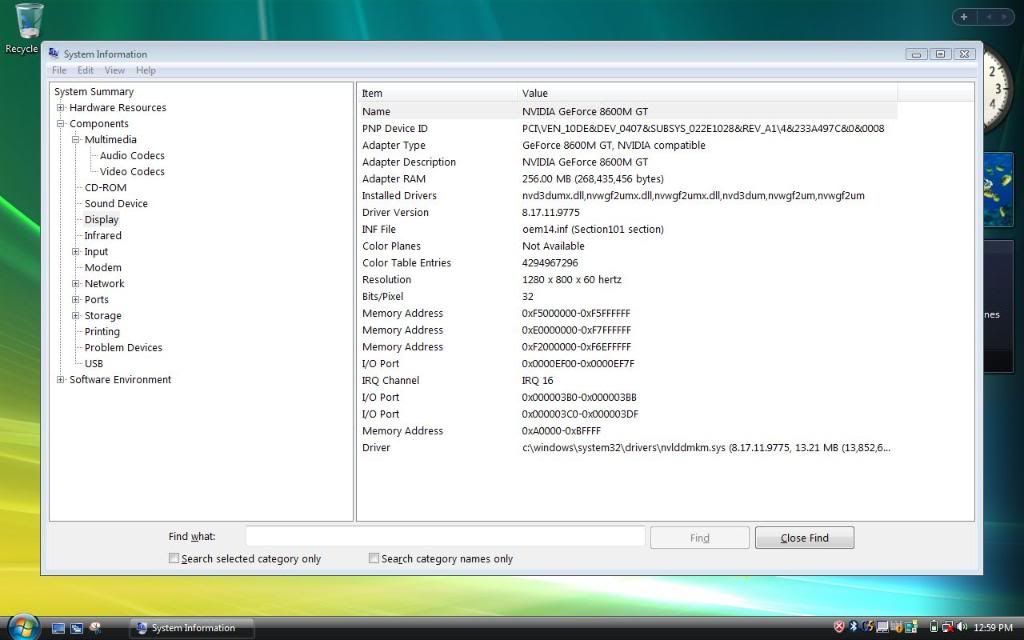Expand the Storage tree node

(76, 316)
